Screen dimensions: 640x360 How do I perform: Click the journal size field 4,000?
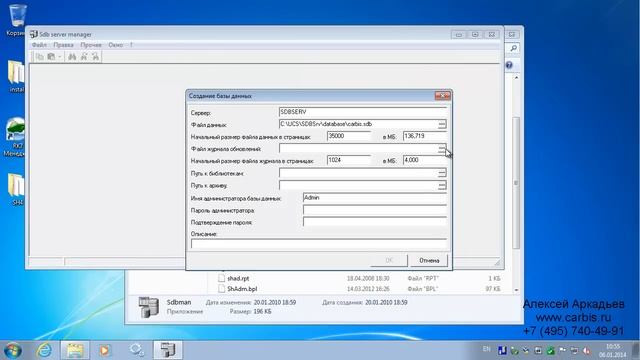(424, 160)
